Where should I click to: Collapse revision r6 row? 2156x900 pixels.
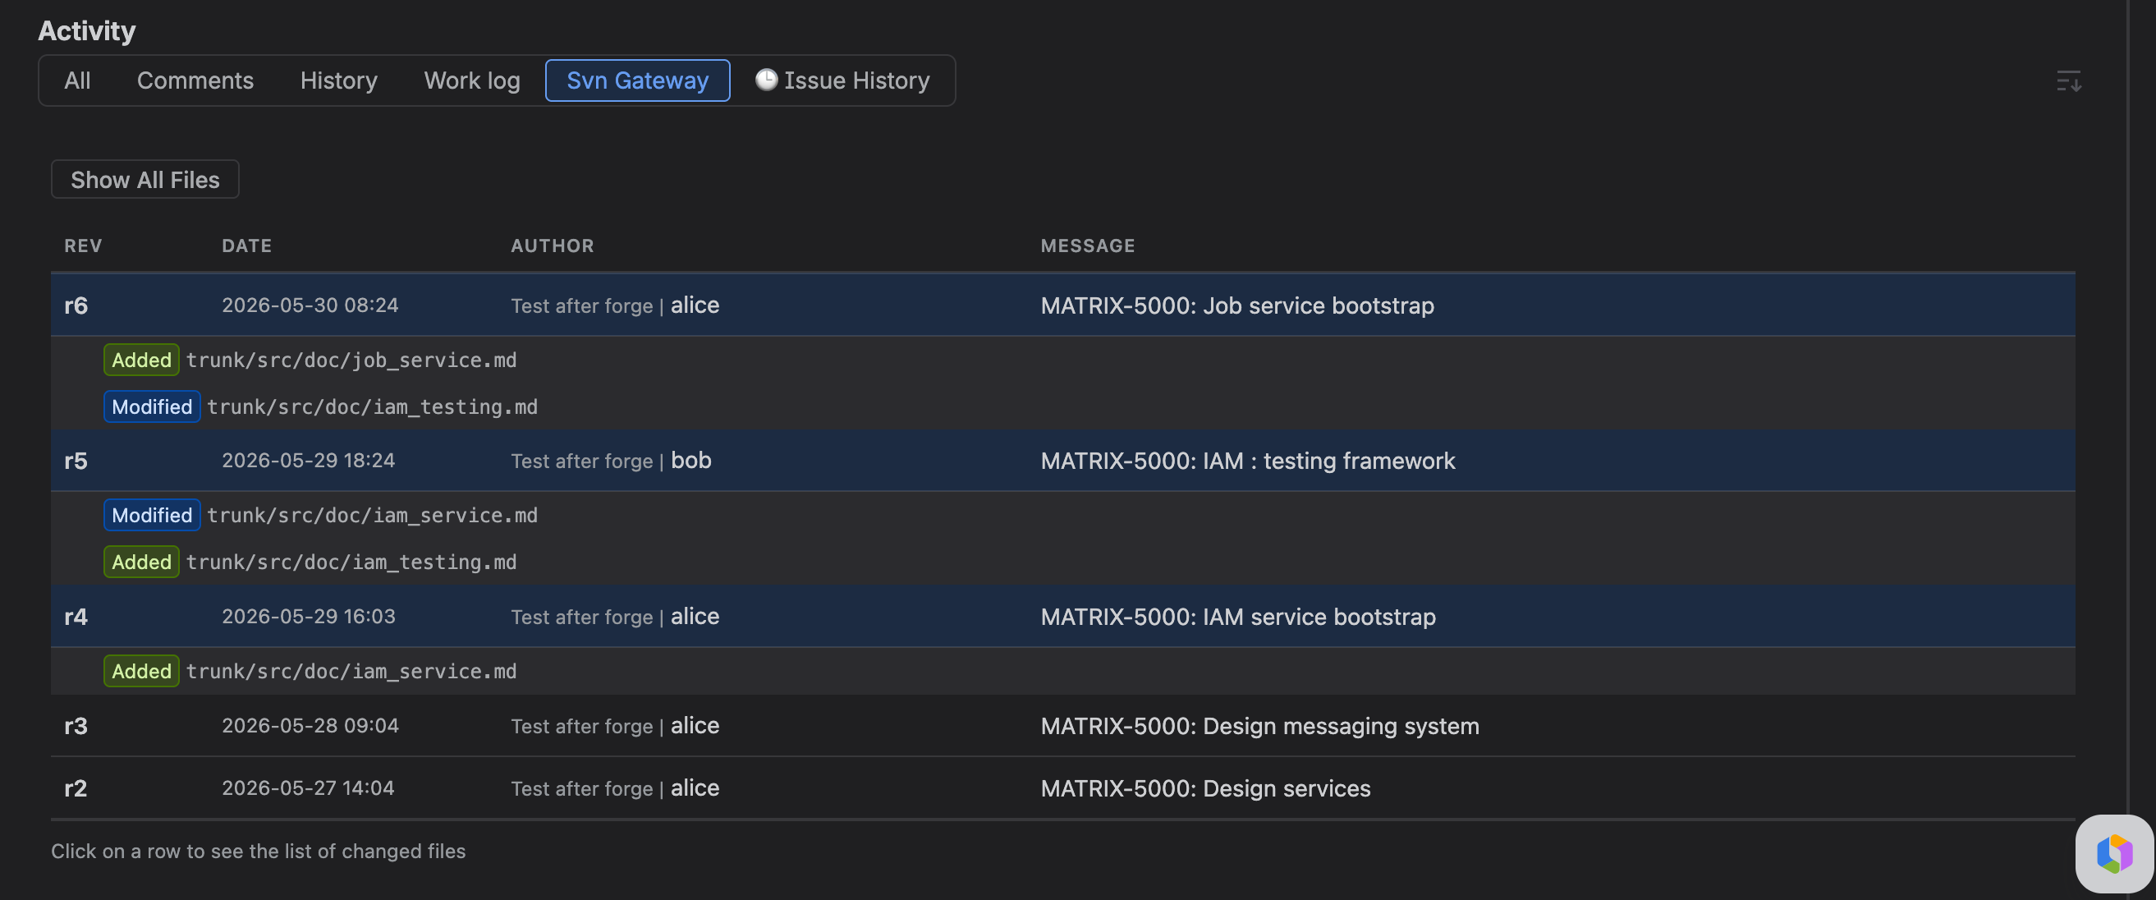(x=1063, y=305)
